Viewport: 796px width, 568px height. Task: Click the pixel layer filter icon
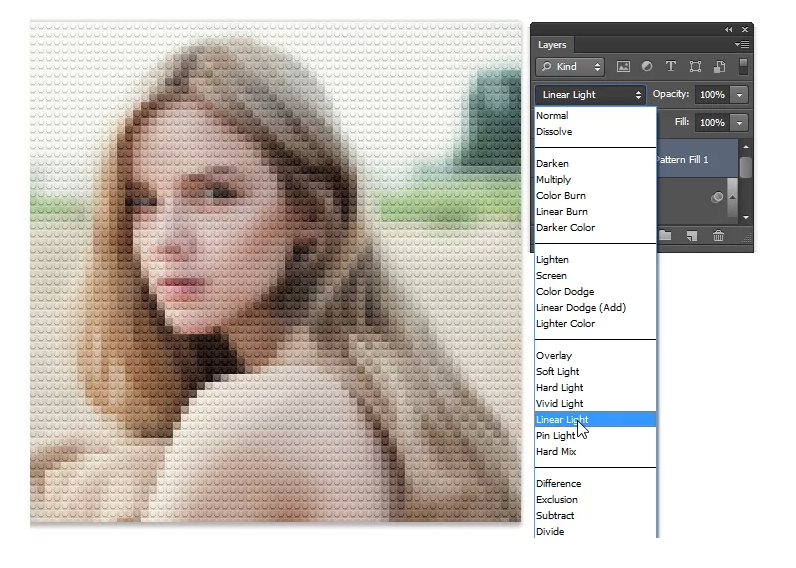point(623,67)
